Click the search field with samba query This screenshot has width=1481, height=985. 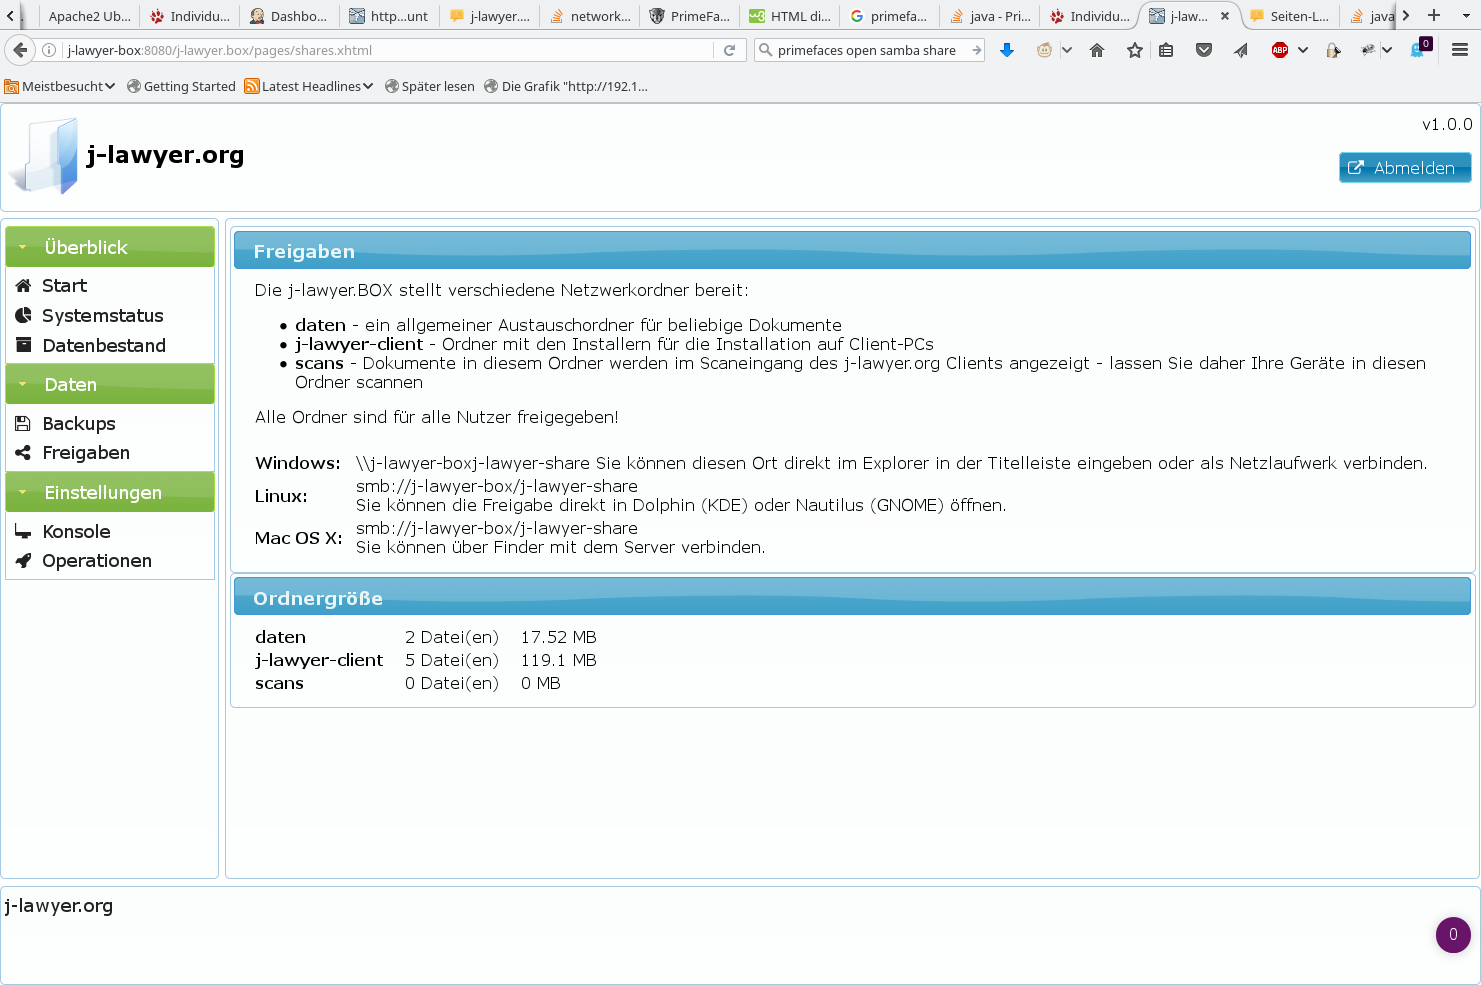pyautogui.click(x=866, y=50)
